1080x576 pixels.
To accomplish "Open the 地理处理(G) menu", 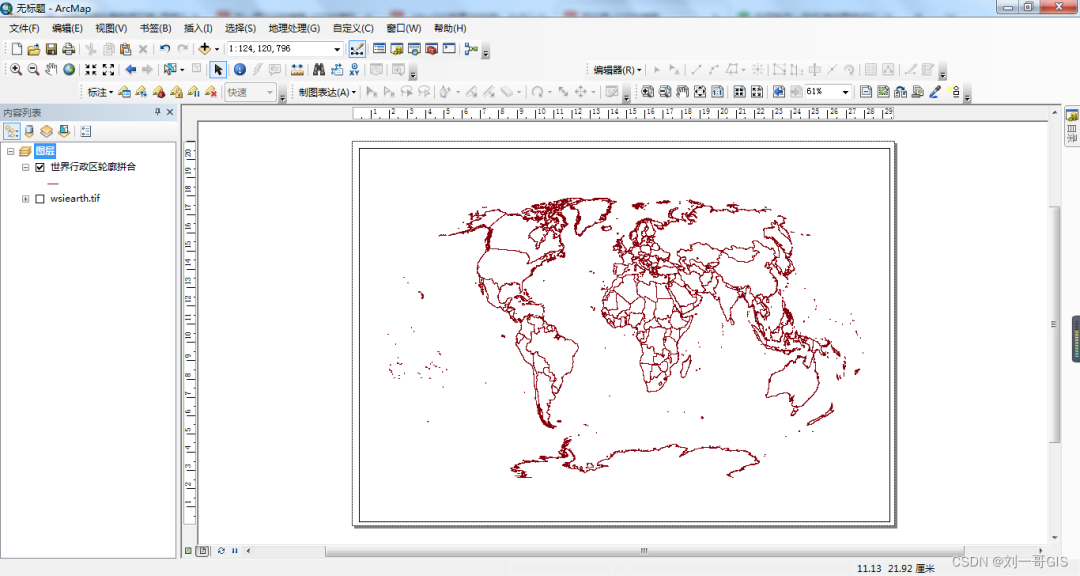I will point(294,28).
